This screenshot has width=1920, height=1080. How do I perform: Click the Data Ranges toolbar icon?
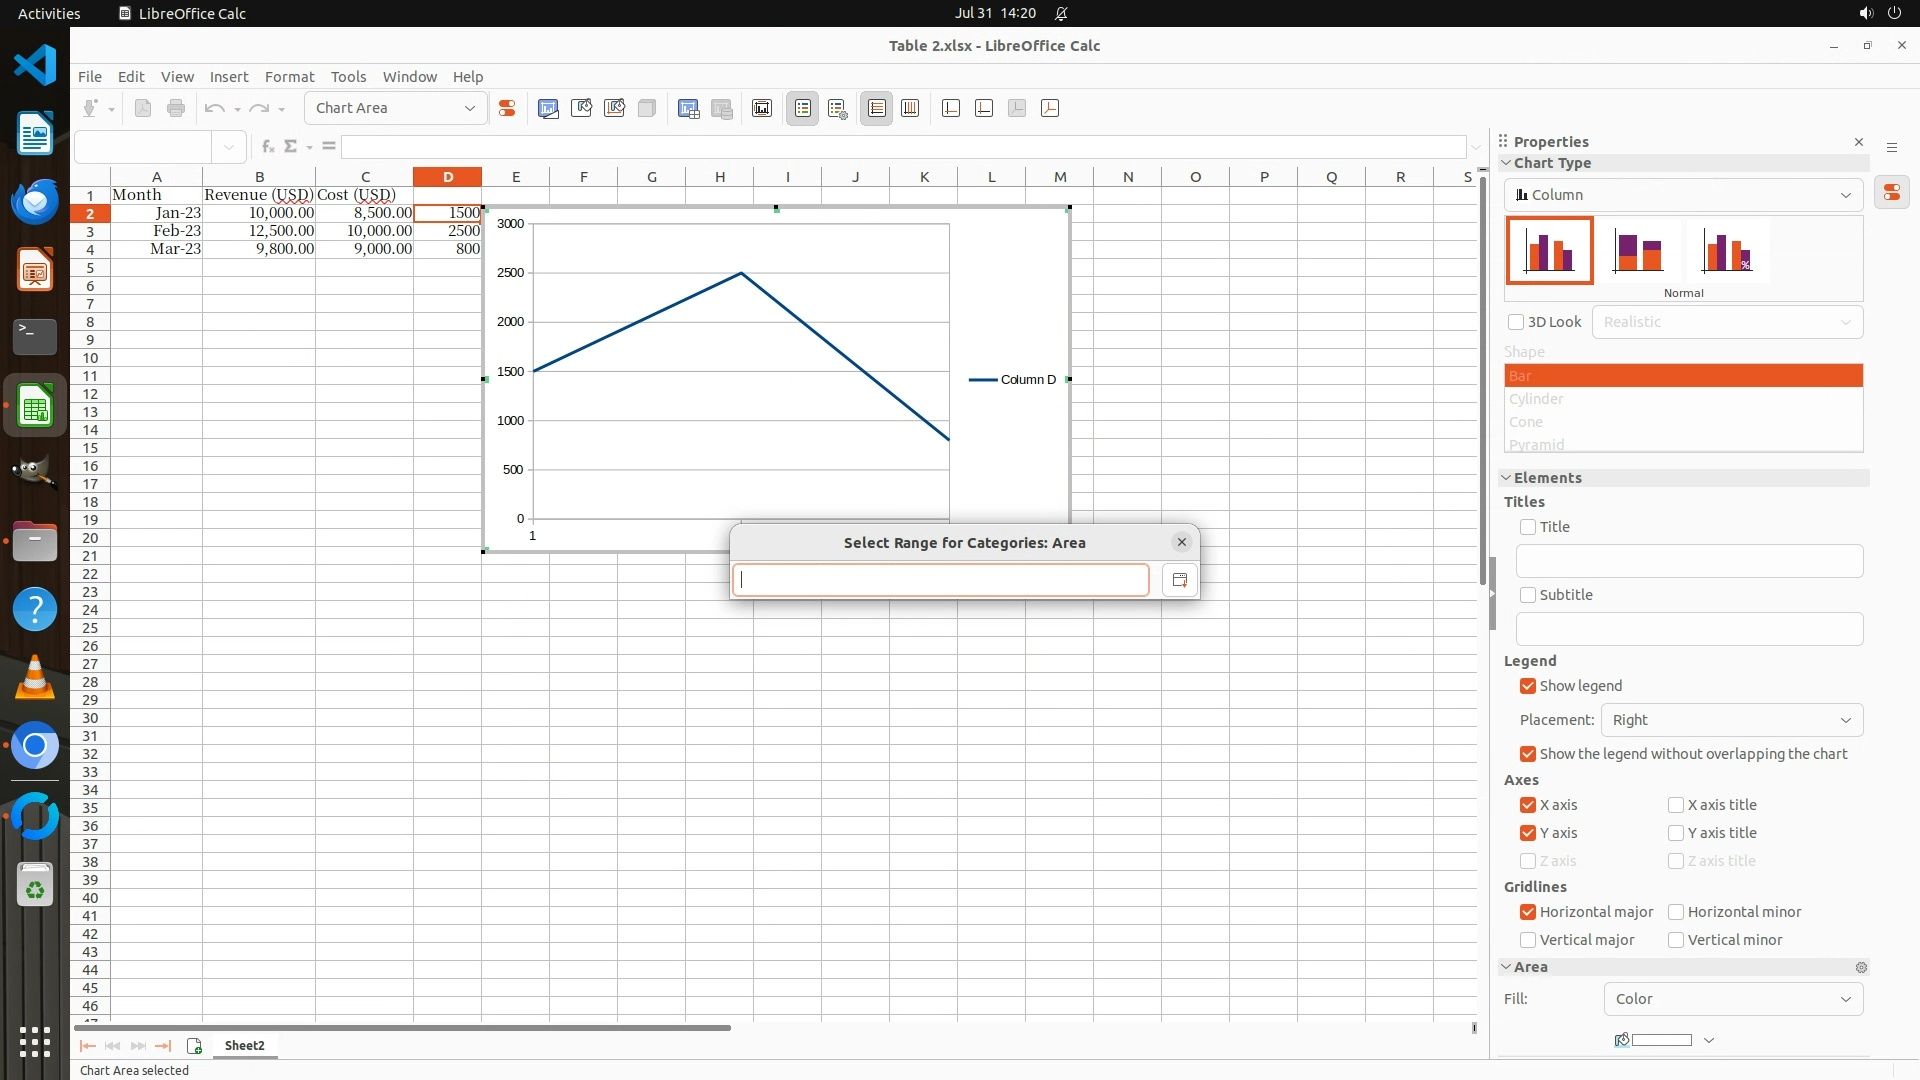point(688,109)
